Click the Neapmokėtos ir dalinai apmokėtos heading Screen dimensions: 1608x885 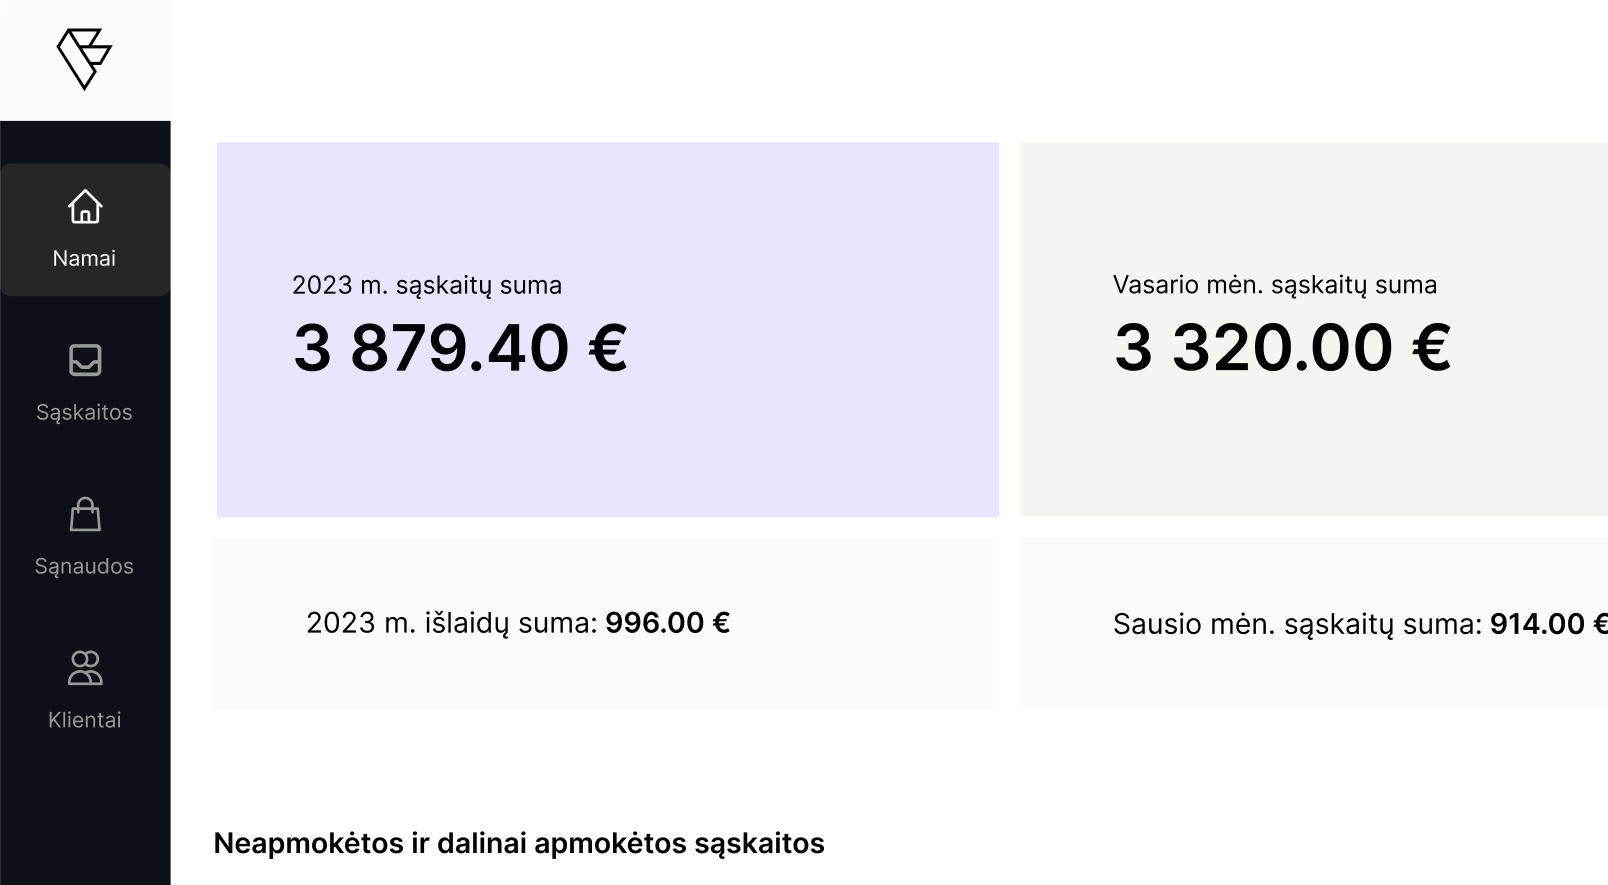tap(519, 843)
